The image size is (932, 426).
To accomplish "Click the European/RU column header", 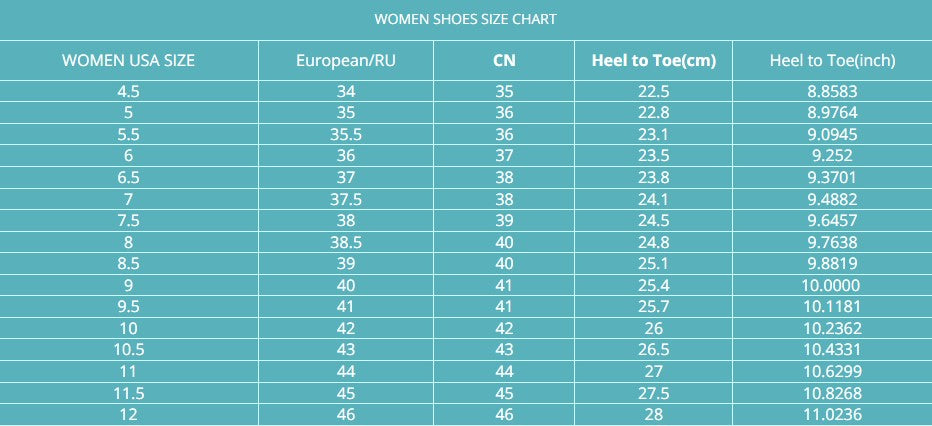I will [346, 60].
